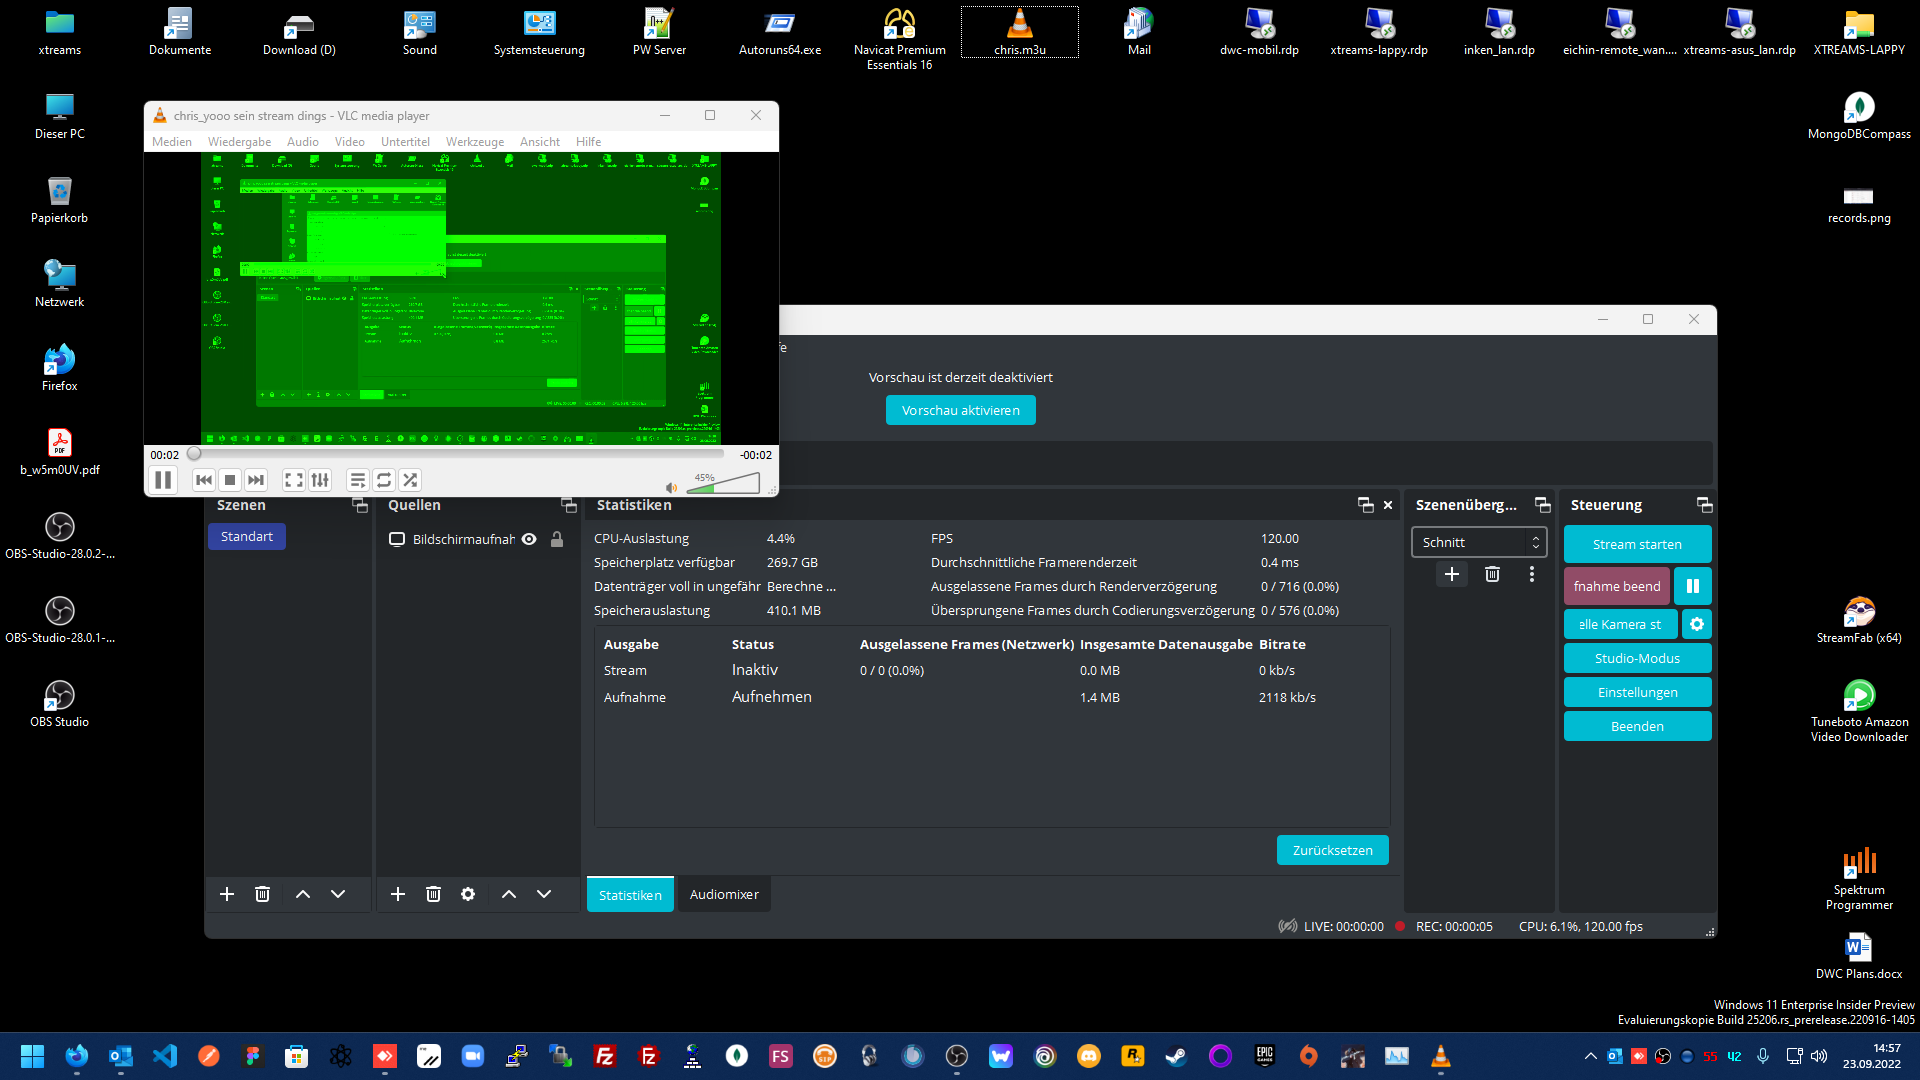
Task: Open FileZilla from the taskbar
Action: (604, 1056)
